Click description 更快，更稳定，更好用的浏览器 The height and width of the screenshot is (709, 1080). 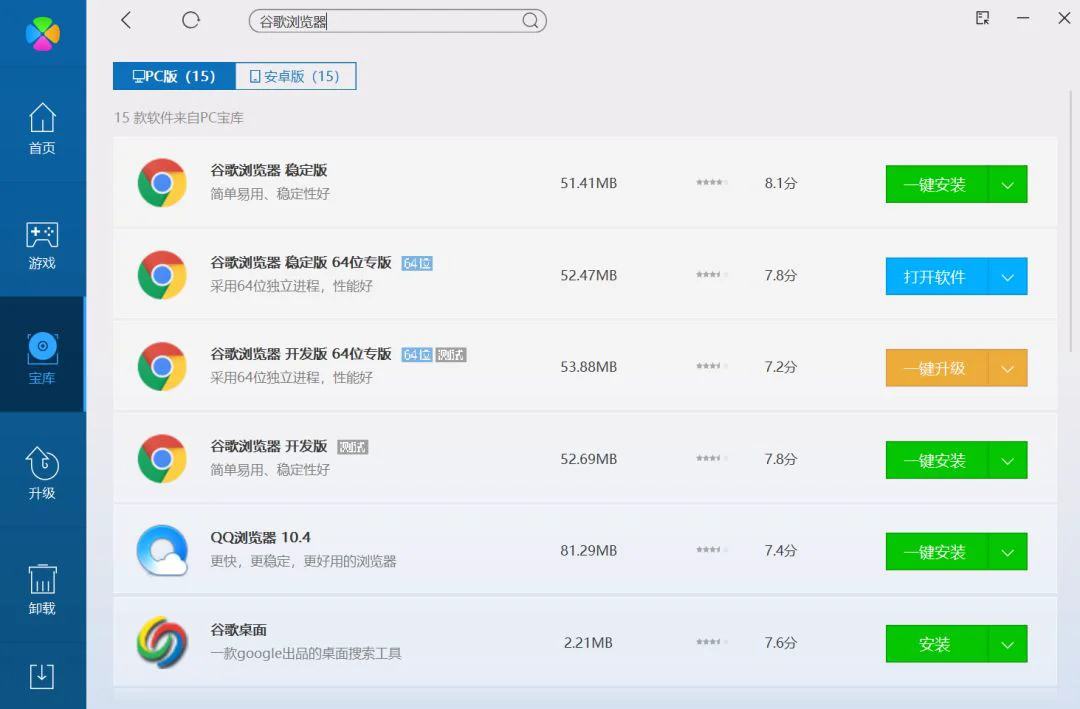303,562
